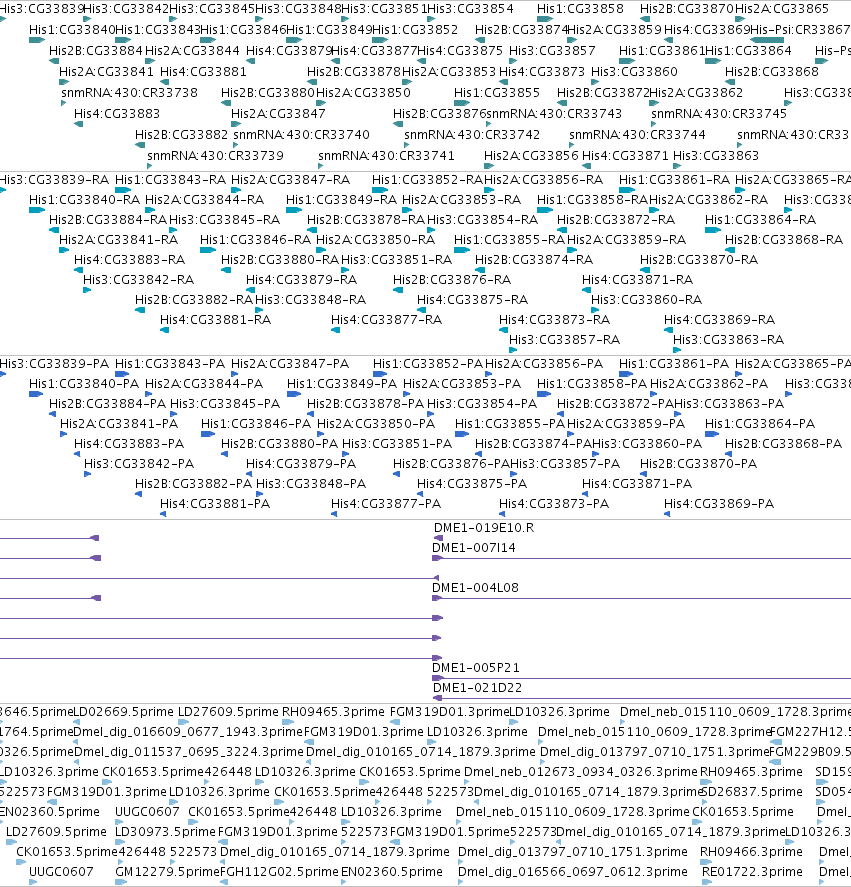Click the snmRNA:430:CR33743 label

554,114
